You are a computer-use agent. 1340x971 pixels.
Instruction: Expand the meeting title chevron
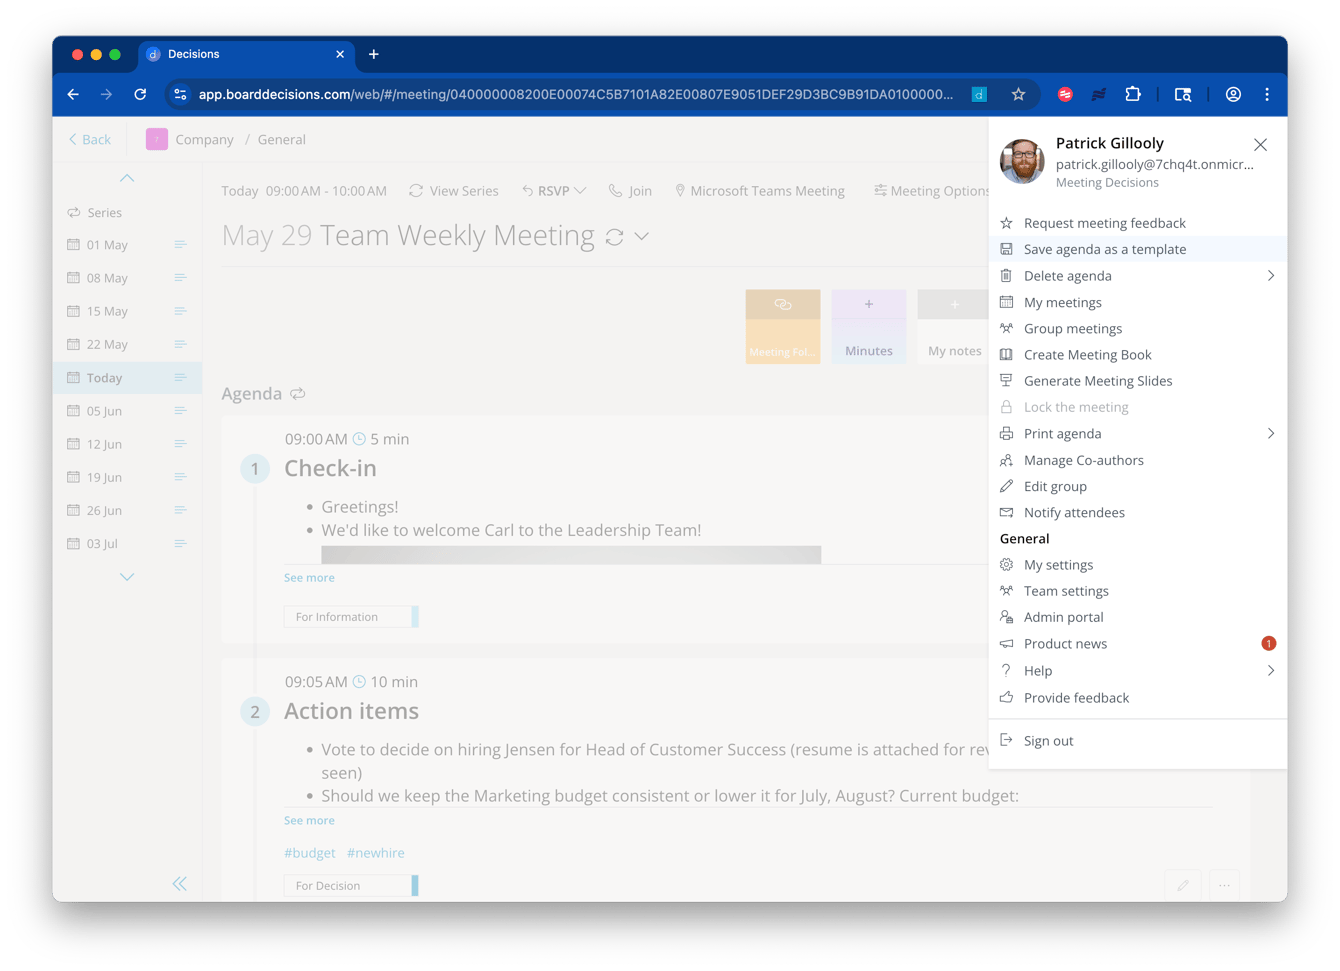(640, 236)
